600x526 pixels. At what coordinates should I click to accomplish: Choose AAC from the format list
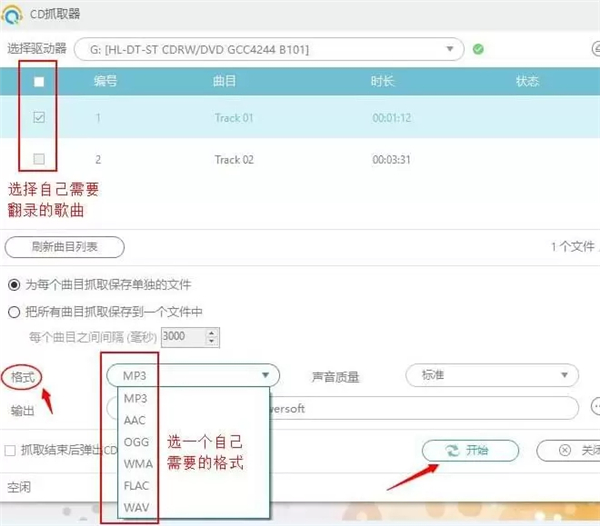coord(135,420)
